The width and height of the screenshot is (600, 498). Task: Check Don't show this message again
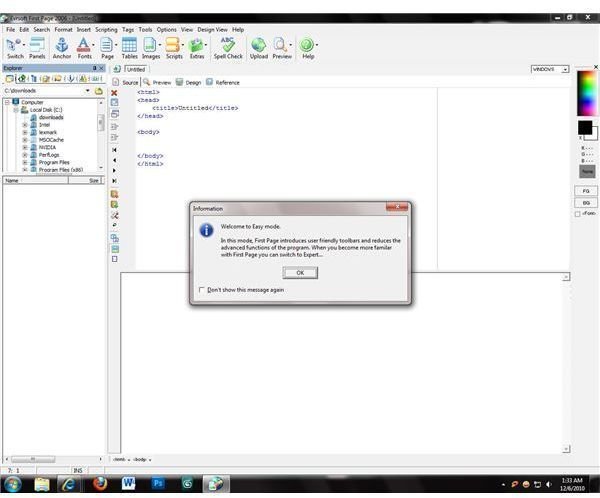point(202,290)
